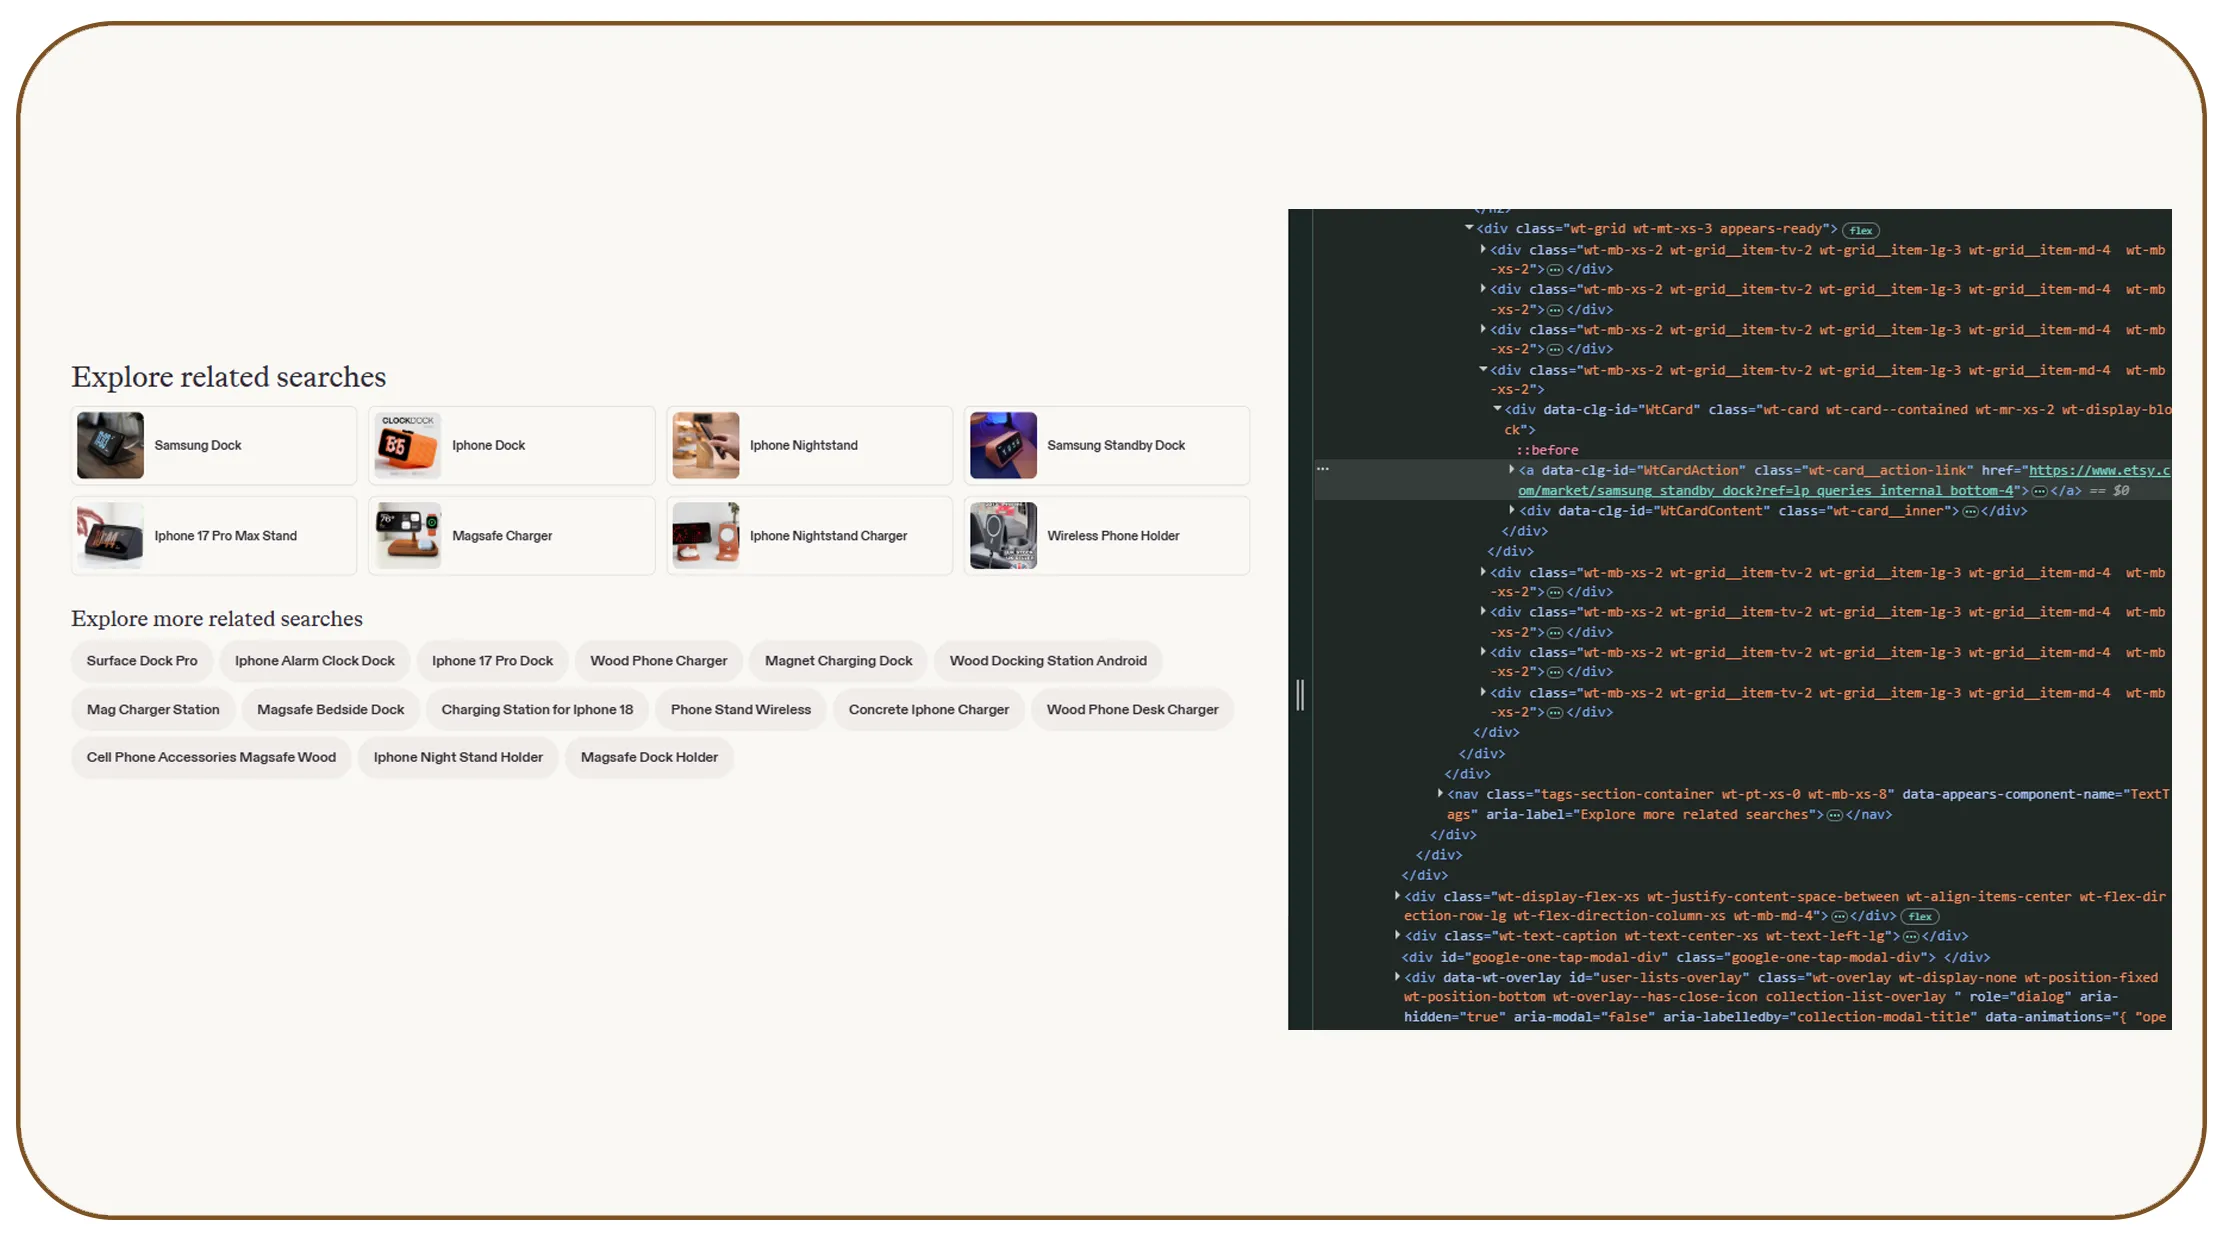Click ellipsis badge in wt-text-caption div

click(1911, 937)
